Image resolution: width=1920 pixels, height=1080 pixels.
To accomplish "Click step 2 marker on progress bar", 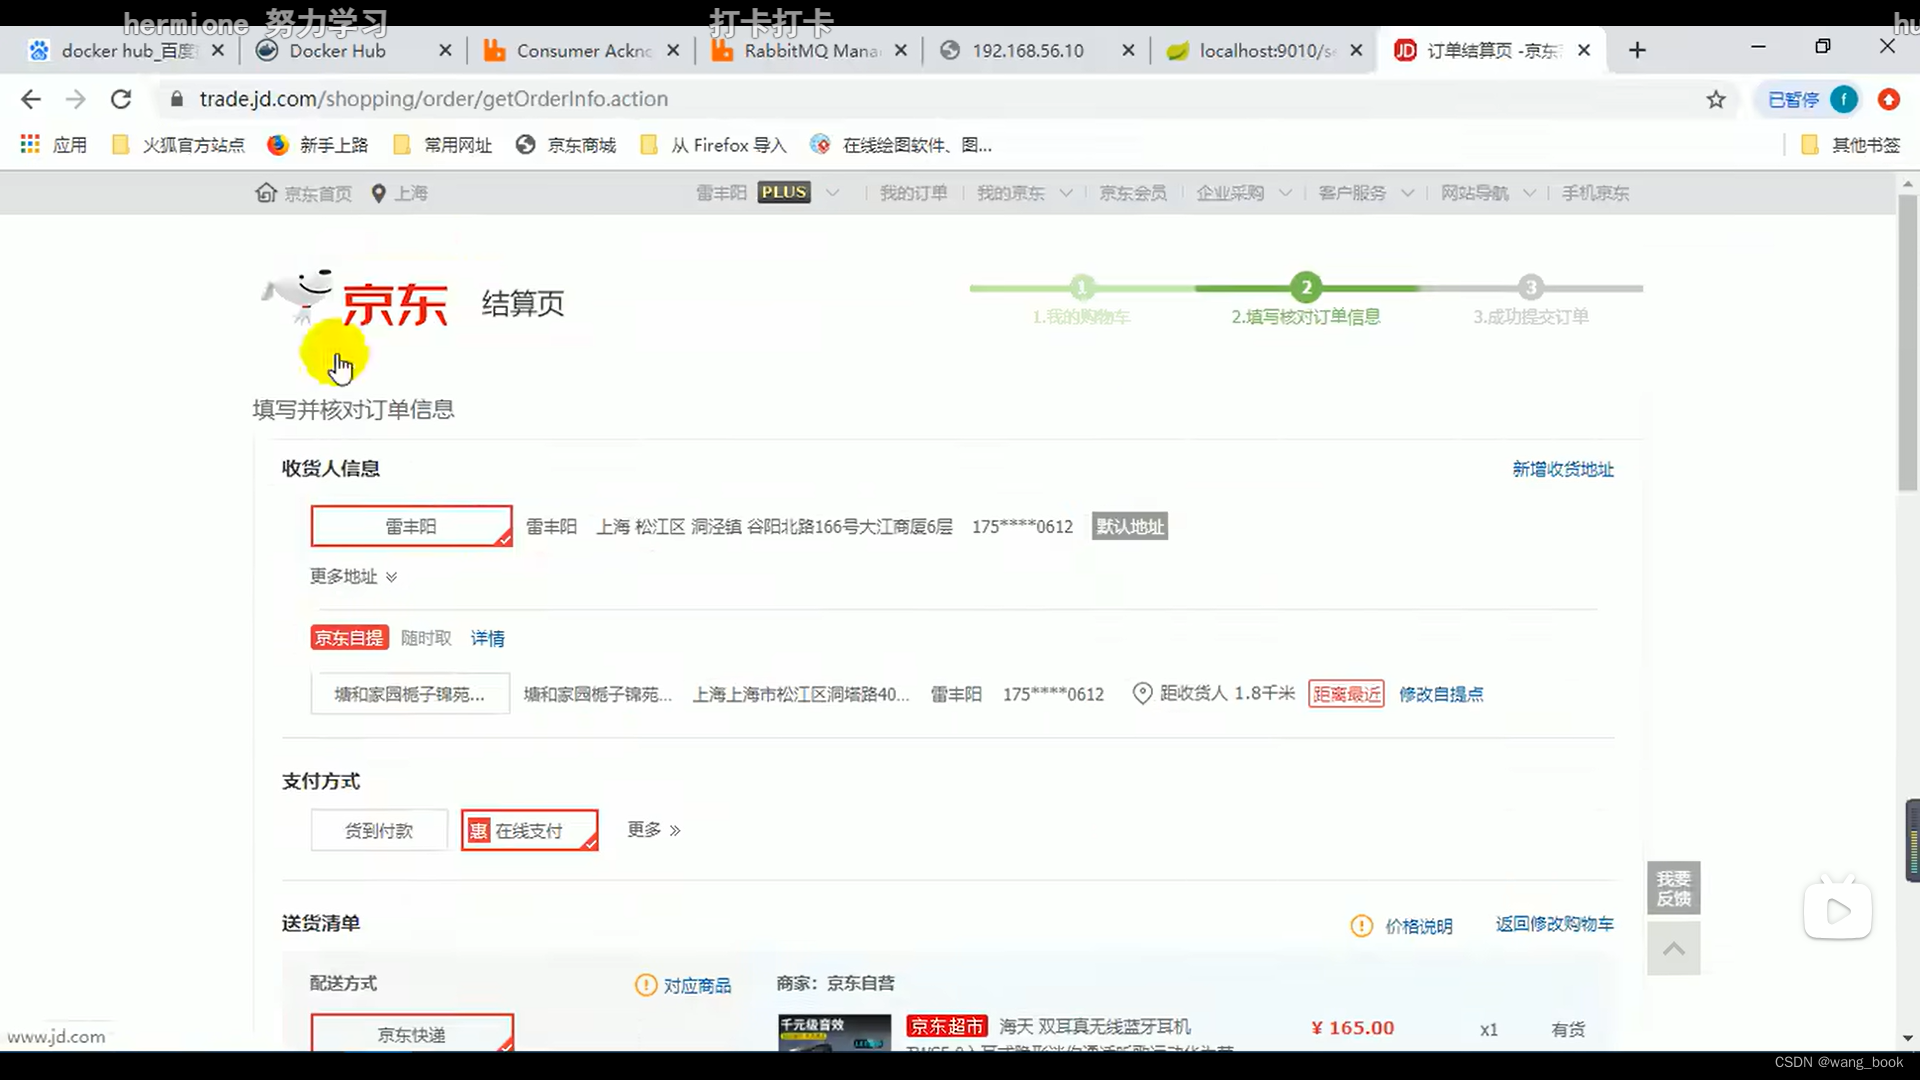I will point(1306,287).
